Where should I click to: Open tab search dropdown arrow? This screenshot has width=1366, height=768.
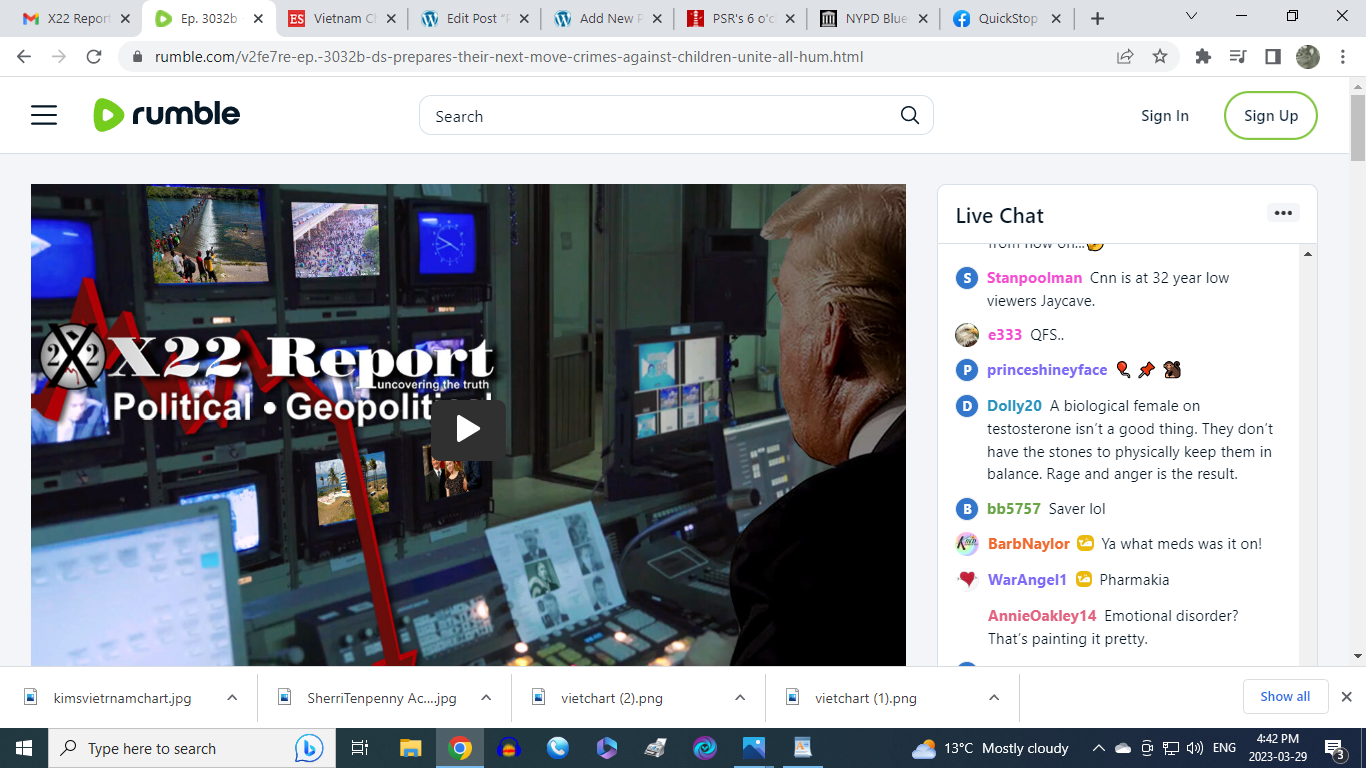pos(1191,17)
